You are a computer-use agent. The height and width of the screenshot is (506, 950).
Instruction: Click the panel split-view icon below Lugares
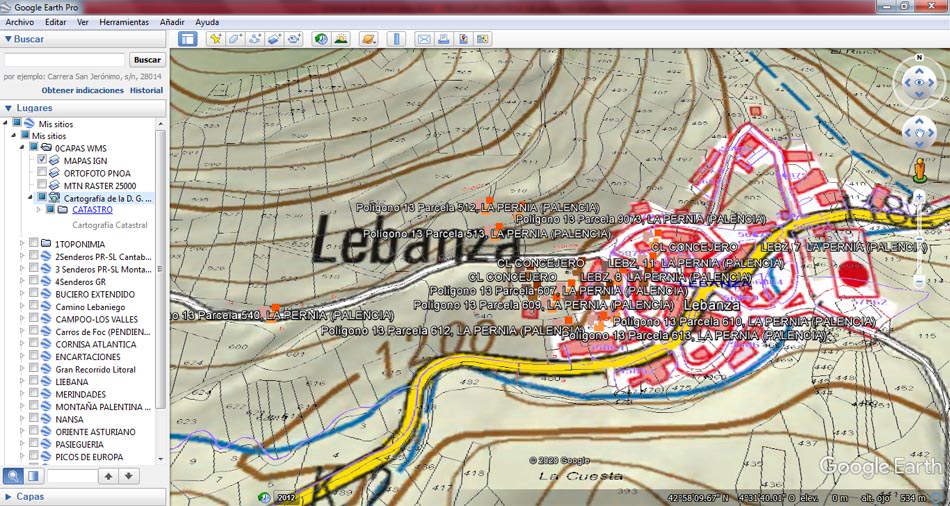33,476
